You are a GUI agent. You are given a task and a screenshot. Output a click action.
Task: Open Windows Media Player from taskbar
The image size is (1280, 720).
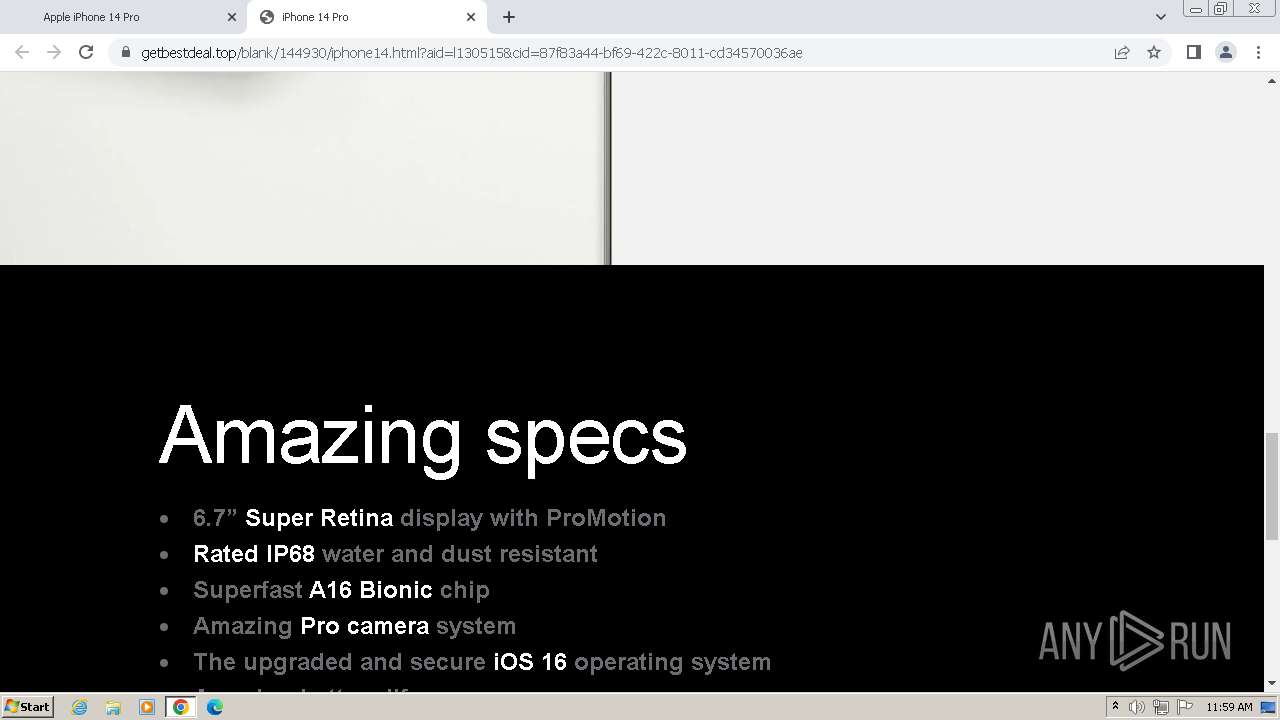click(x=147, y=707)
